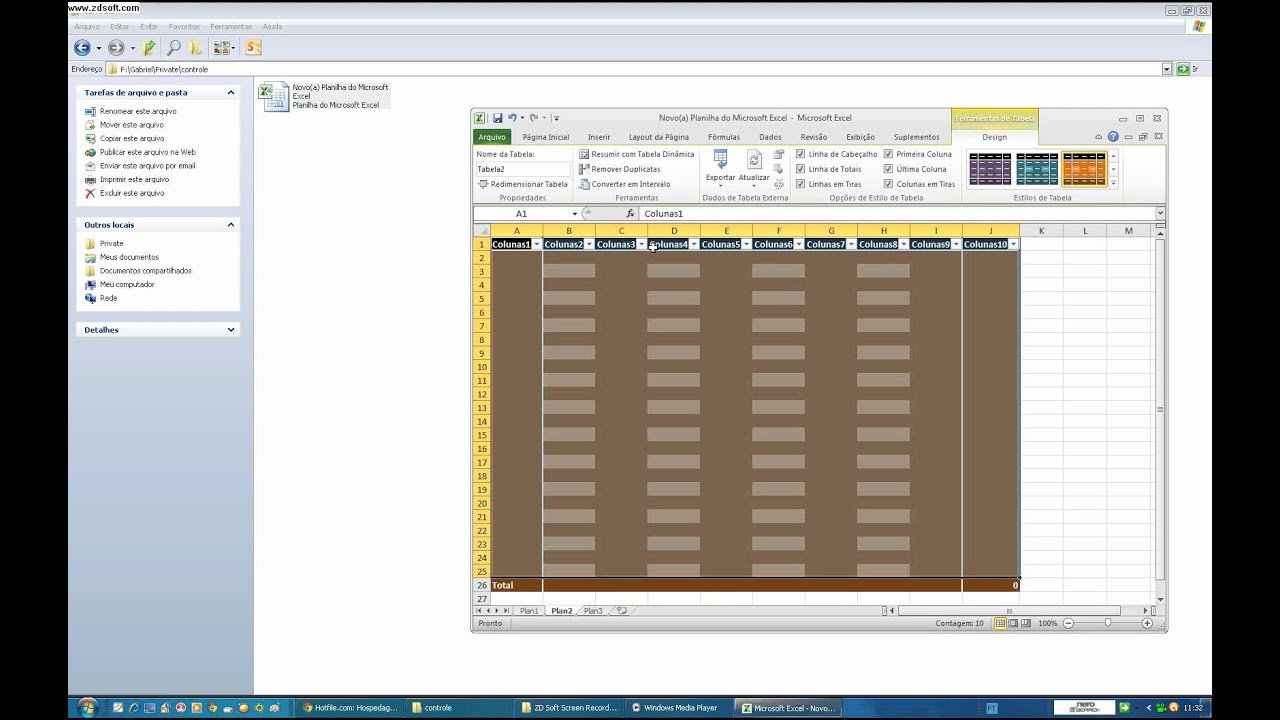Click the Exportar table icon
Viewport: 1280px width, 720px height.
point(720,160)
